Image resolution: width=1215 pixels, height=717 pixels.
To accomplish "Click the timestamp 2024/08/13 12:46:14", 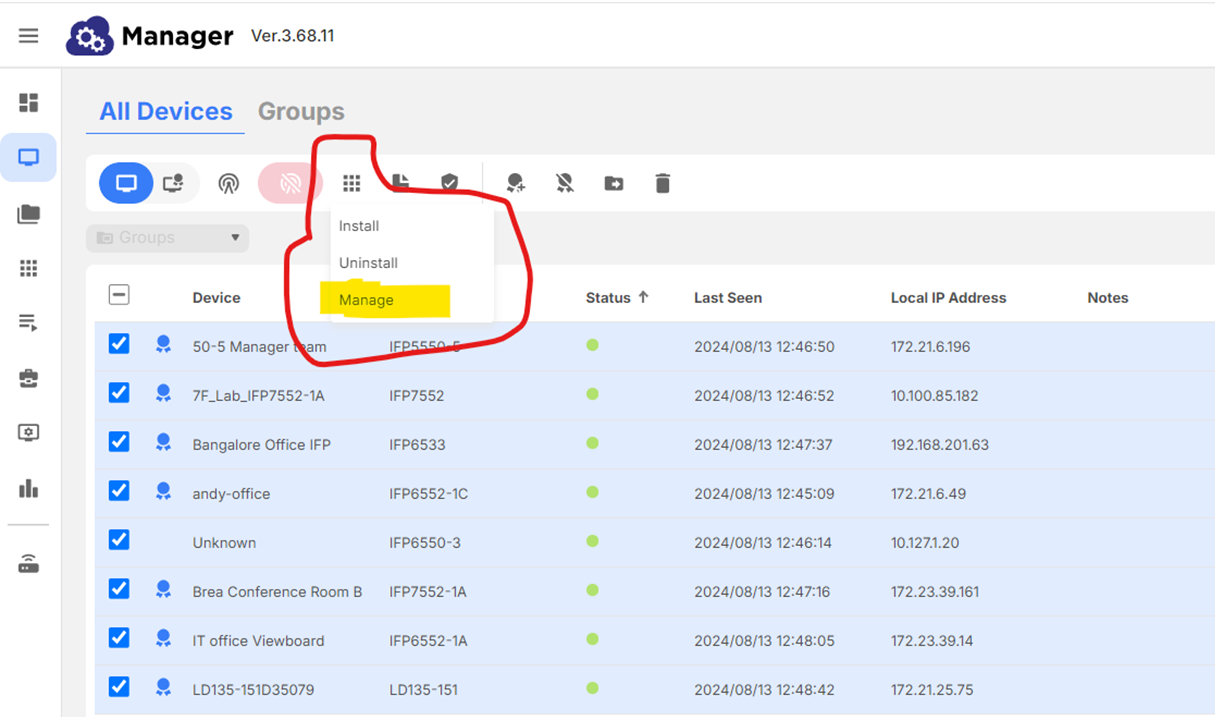I will pyautogui.click(x=764, y=543).
